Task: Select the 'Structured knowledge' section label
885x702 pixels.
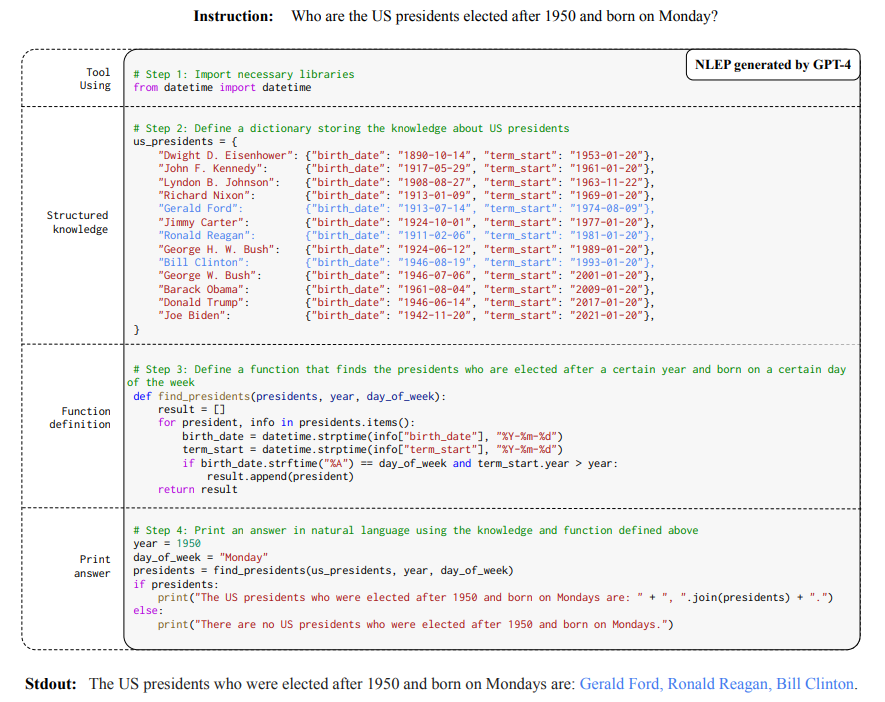Action: (x=78, y=223)
